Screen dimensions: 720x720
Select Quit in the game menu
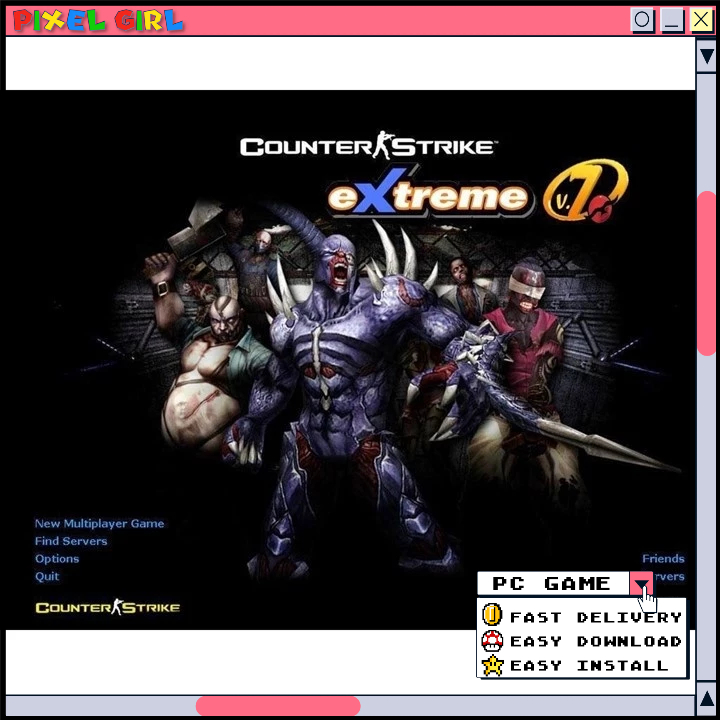[47, 576]
